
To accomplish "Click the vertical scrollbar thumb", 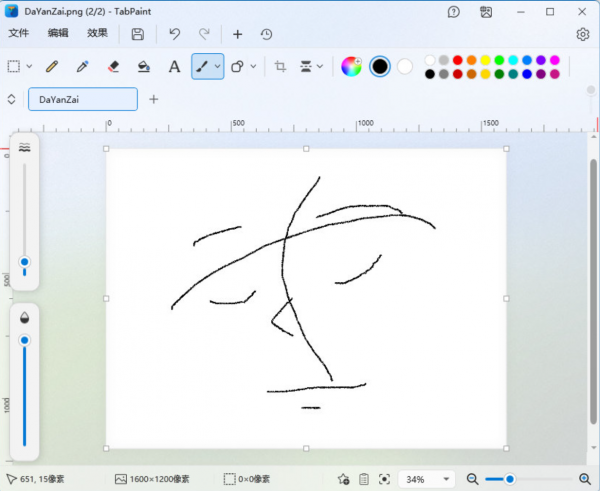I will pyautogui.click(x=593, y=292).
